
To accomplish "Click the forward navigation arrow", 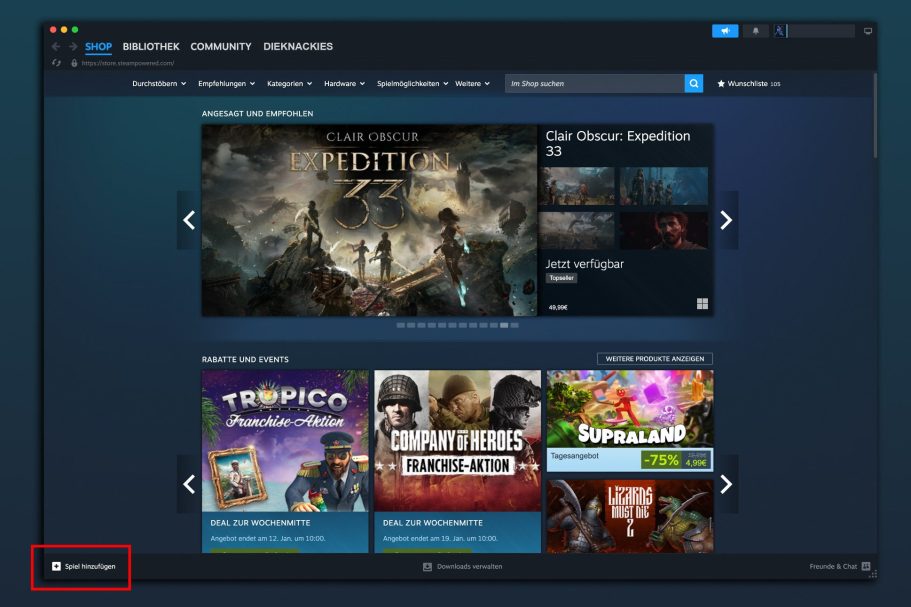I will [73, 46].
